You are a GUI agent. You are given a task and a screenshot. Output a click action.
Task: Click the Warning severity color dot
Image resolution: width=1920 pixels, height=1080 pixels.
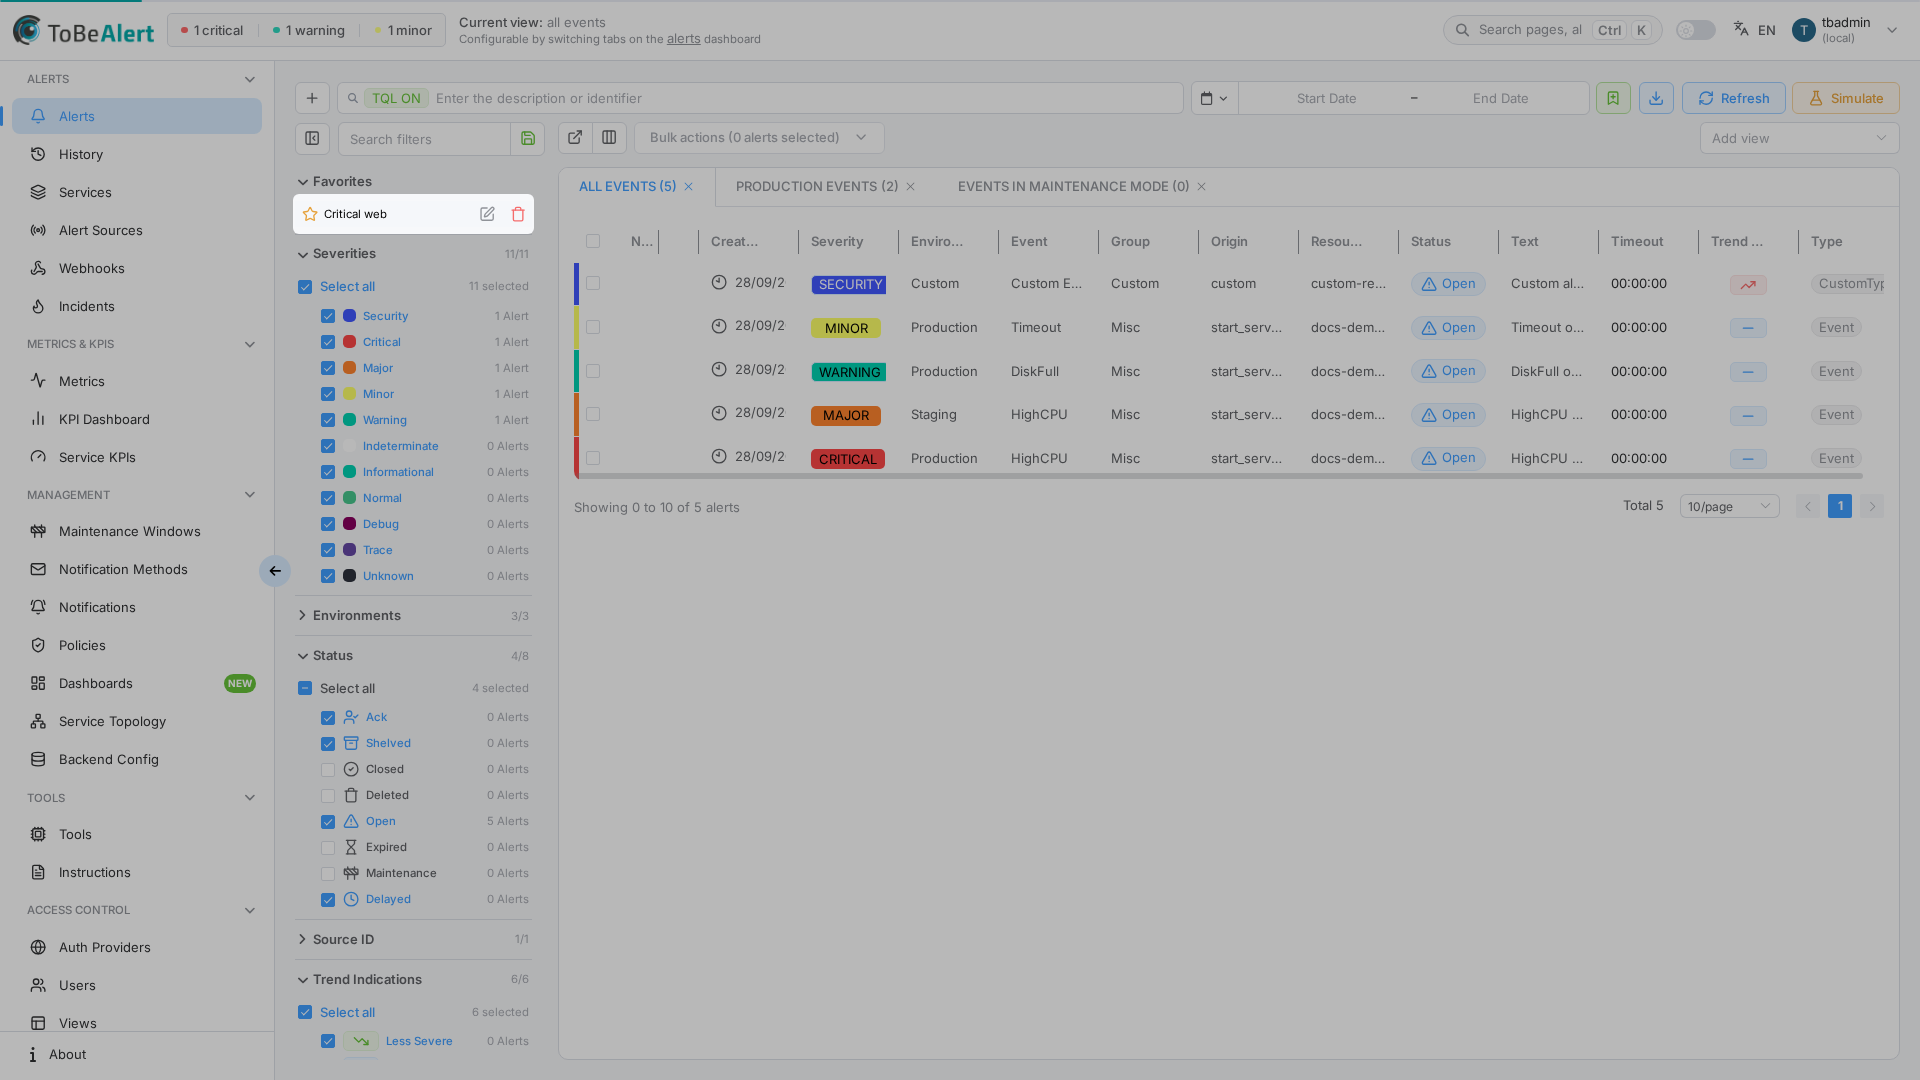click(x=350, y=420)
